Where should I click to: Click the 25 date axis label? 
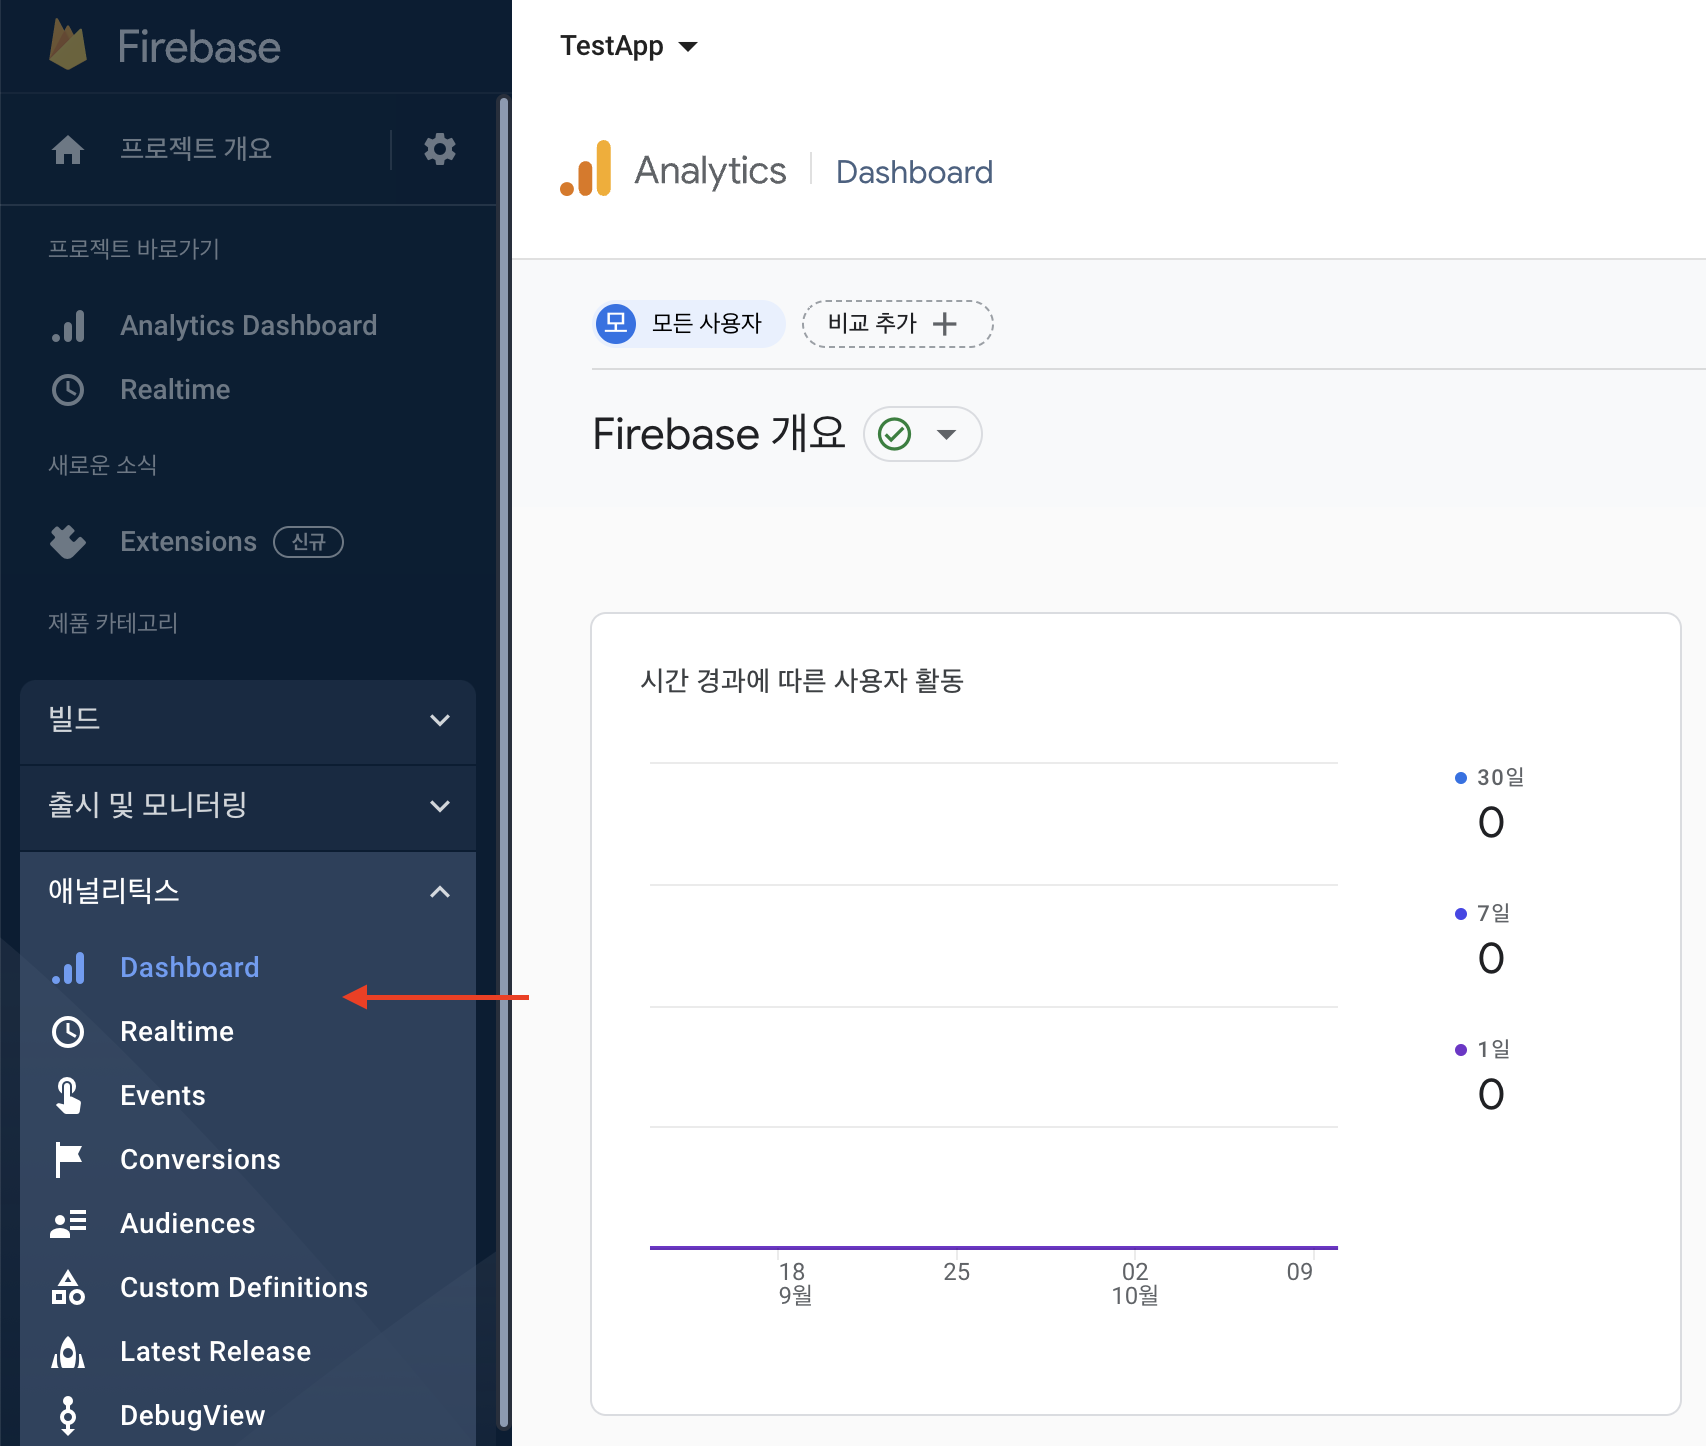pyautogui.click(x=957, y=1272)
